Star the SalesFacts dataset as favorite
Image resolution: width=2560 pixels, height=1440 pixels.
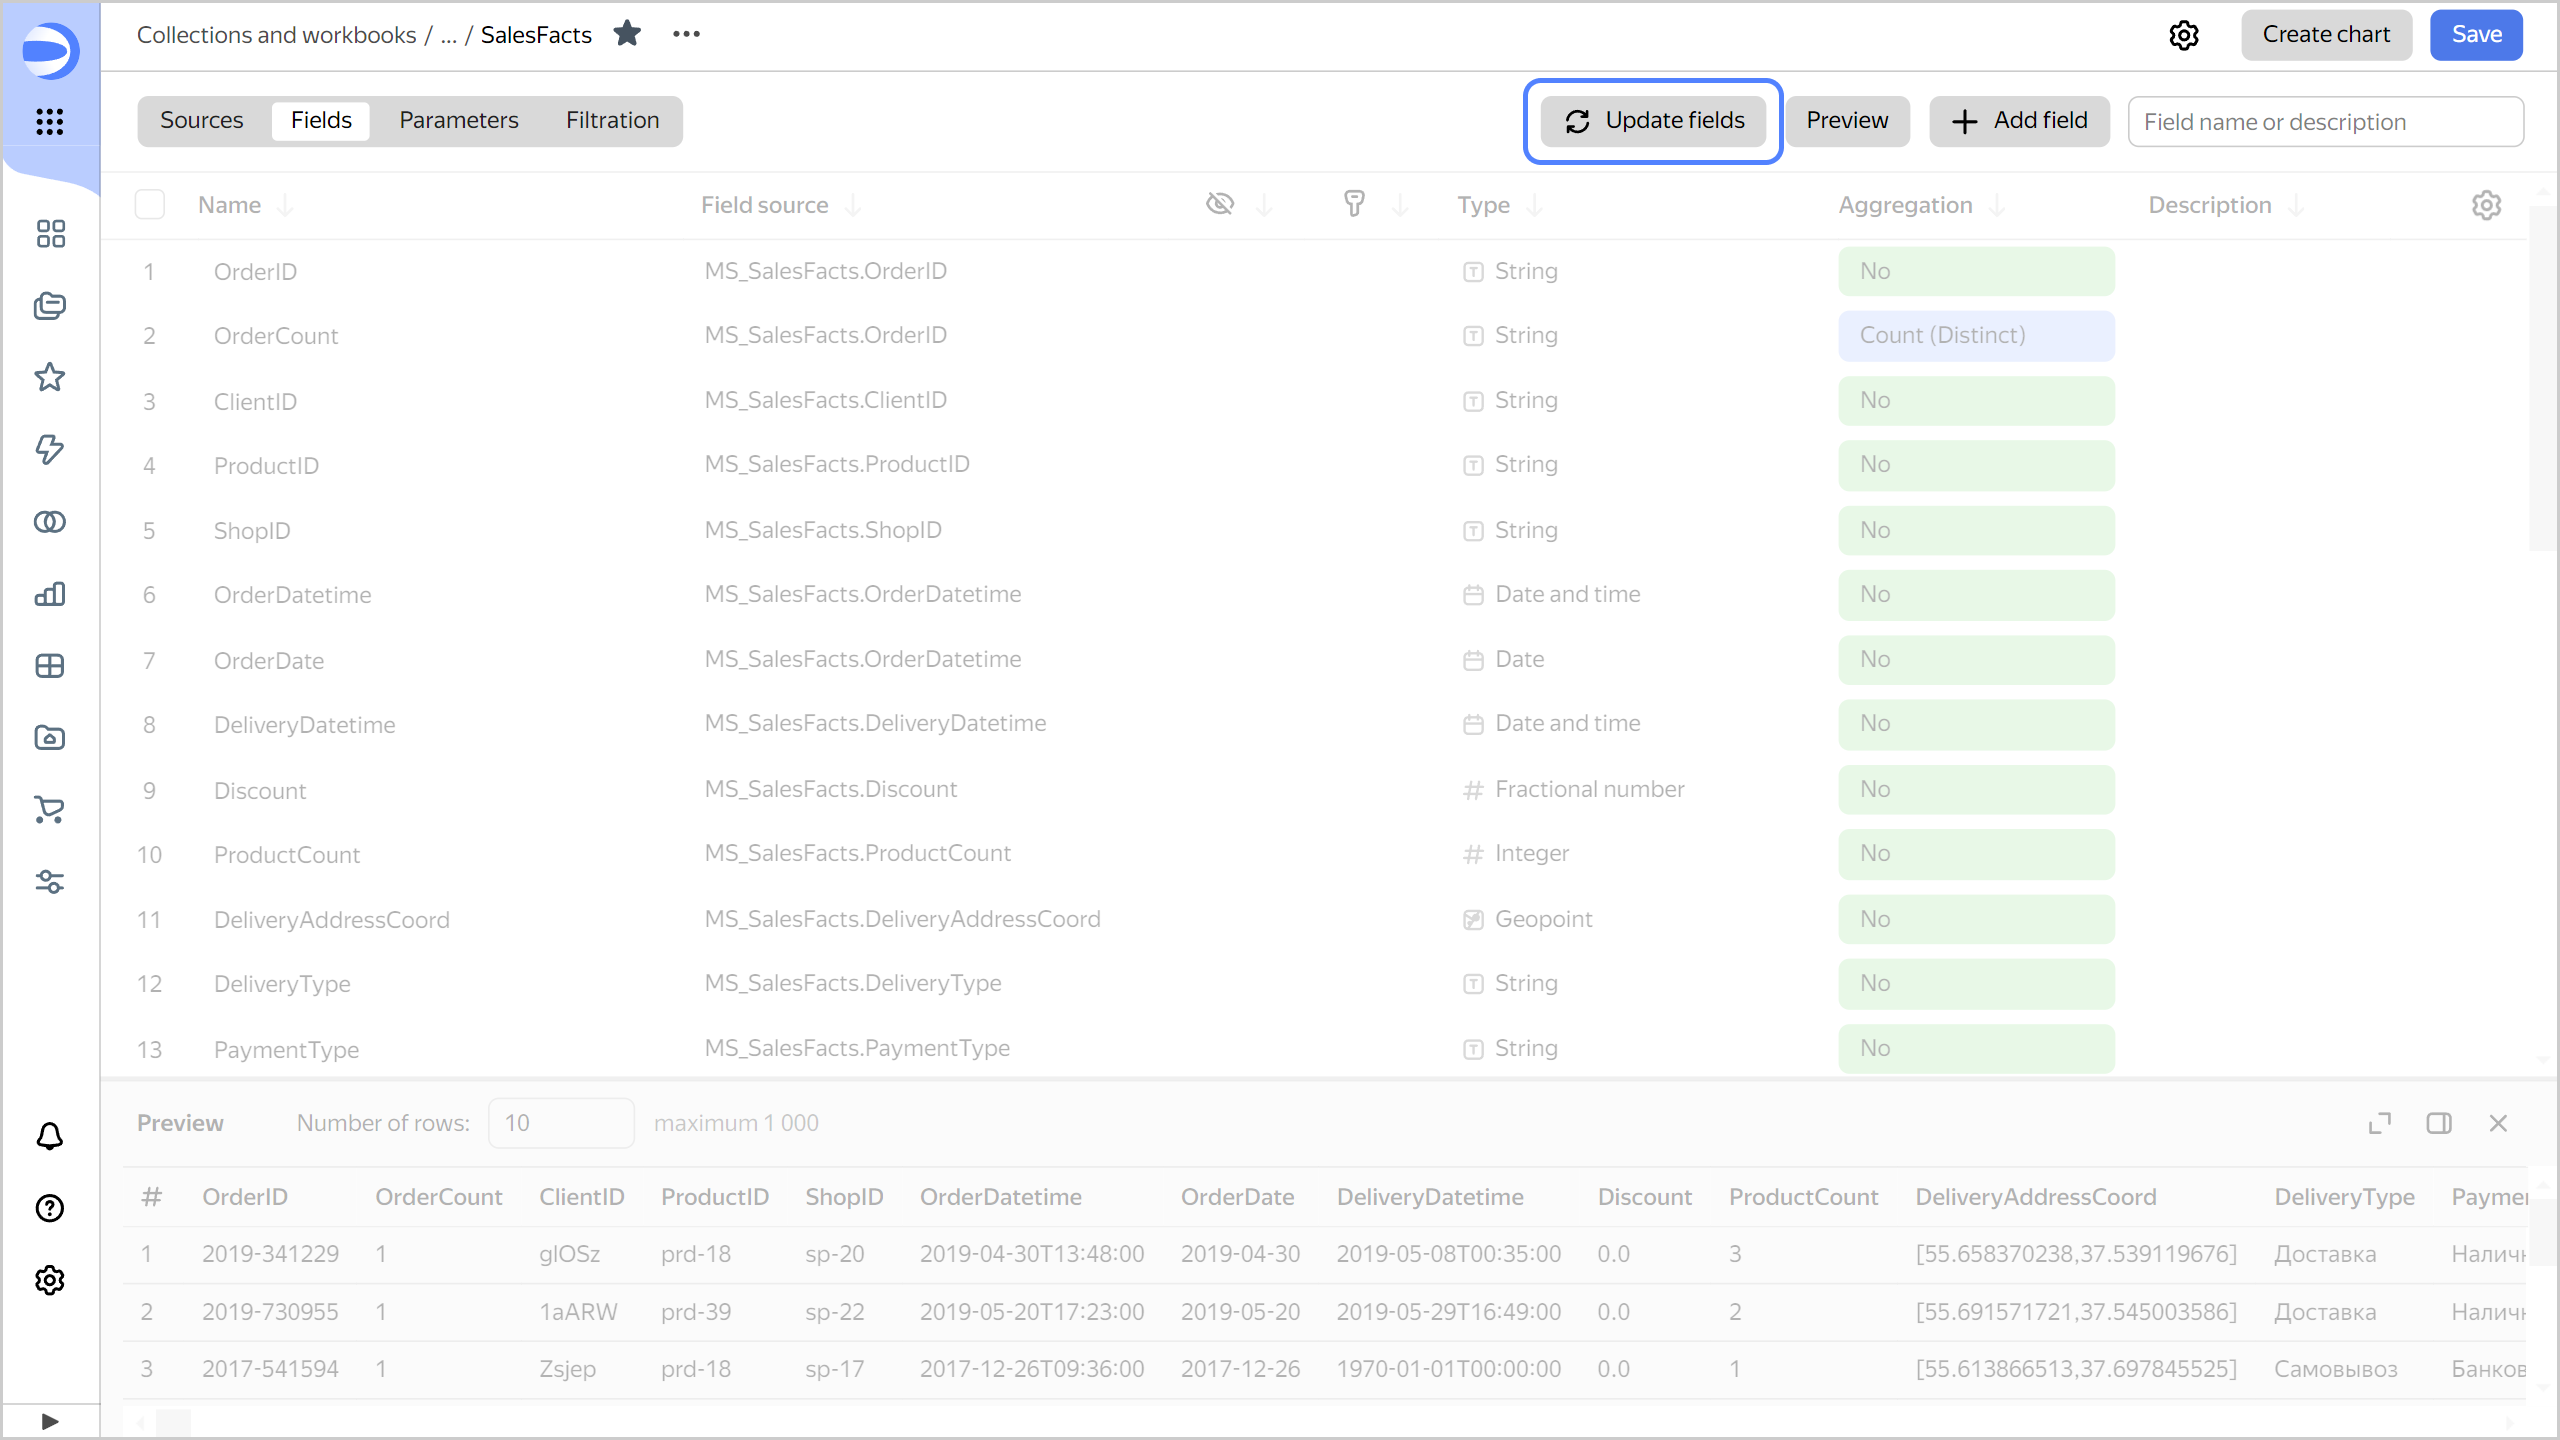point(627,34)
